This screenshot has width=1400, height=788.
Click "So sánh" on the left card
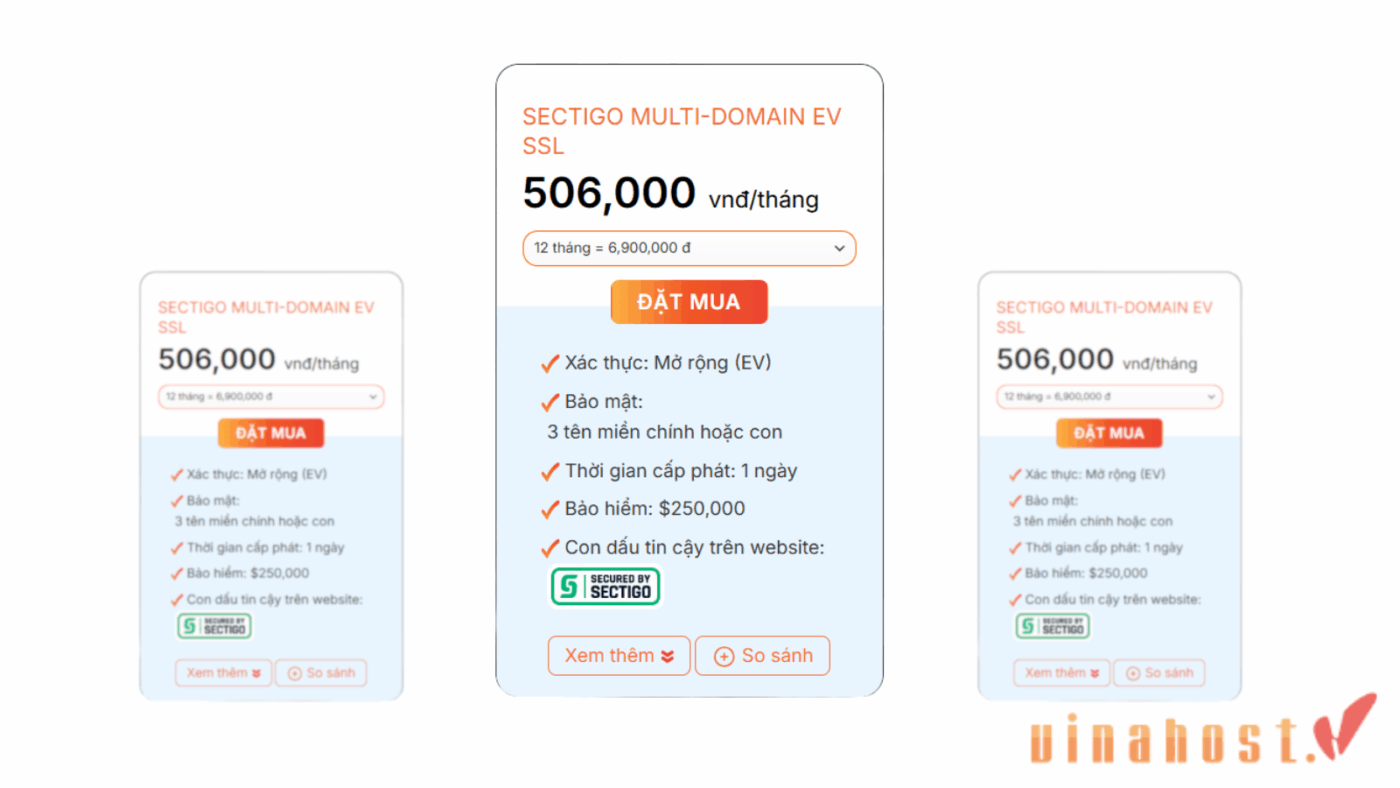coord(321,673)
